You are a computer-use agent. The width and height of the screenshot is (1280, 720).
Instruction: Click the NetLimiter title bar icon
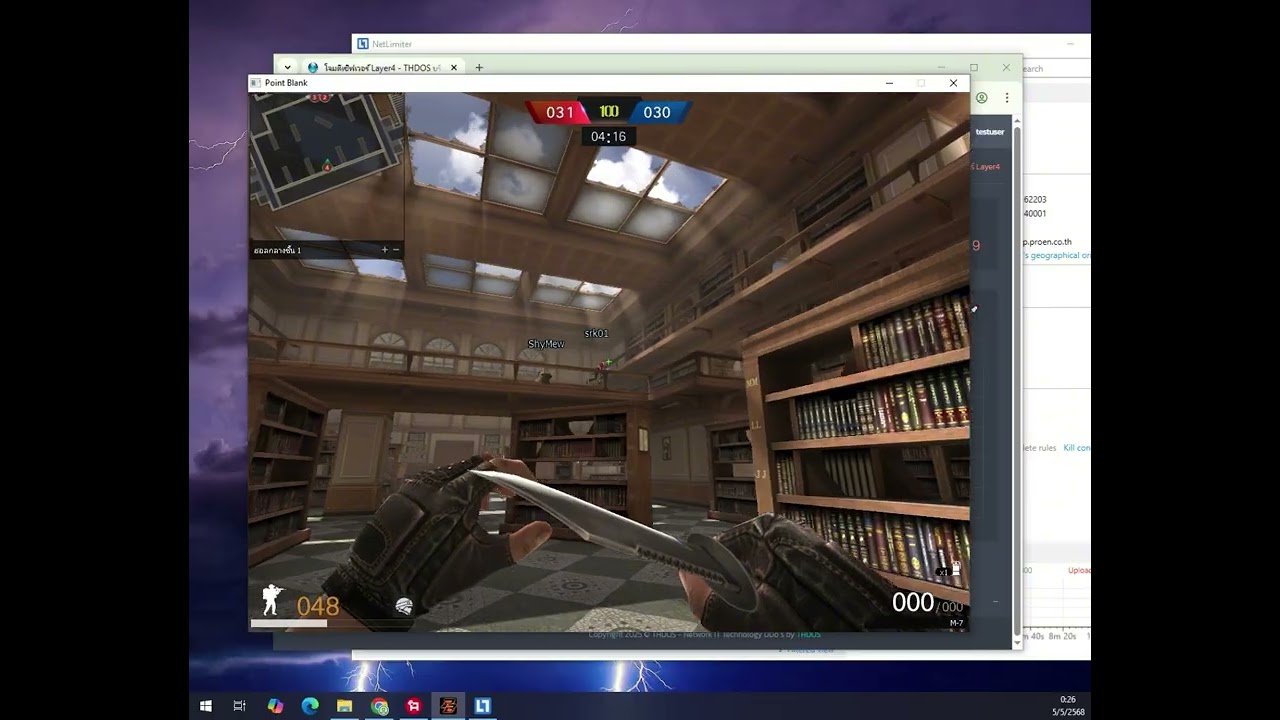pyautogui.click(x=363, y=44)
